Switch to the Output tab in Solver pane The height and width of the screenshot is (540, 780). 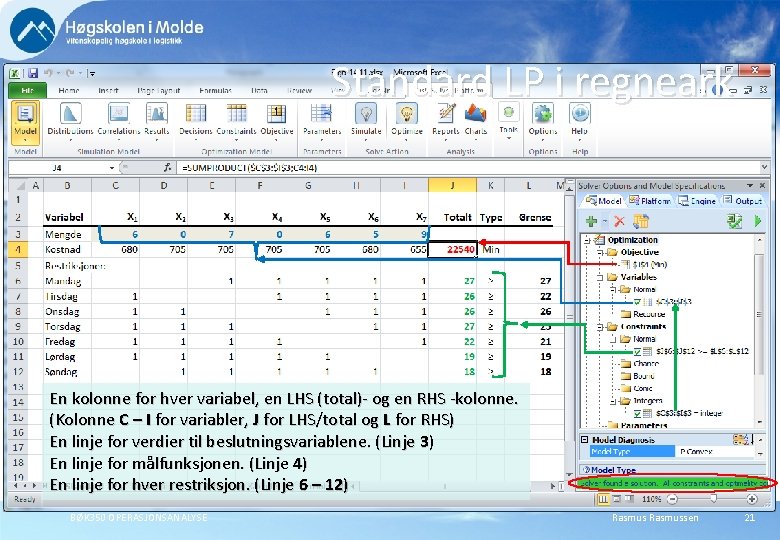click(x=742, y=201)
